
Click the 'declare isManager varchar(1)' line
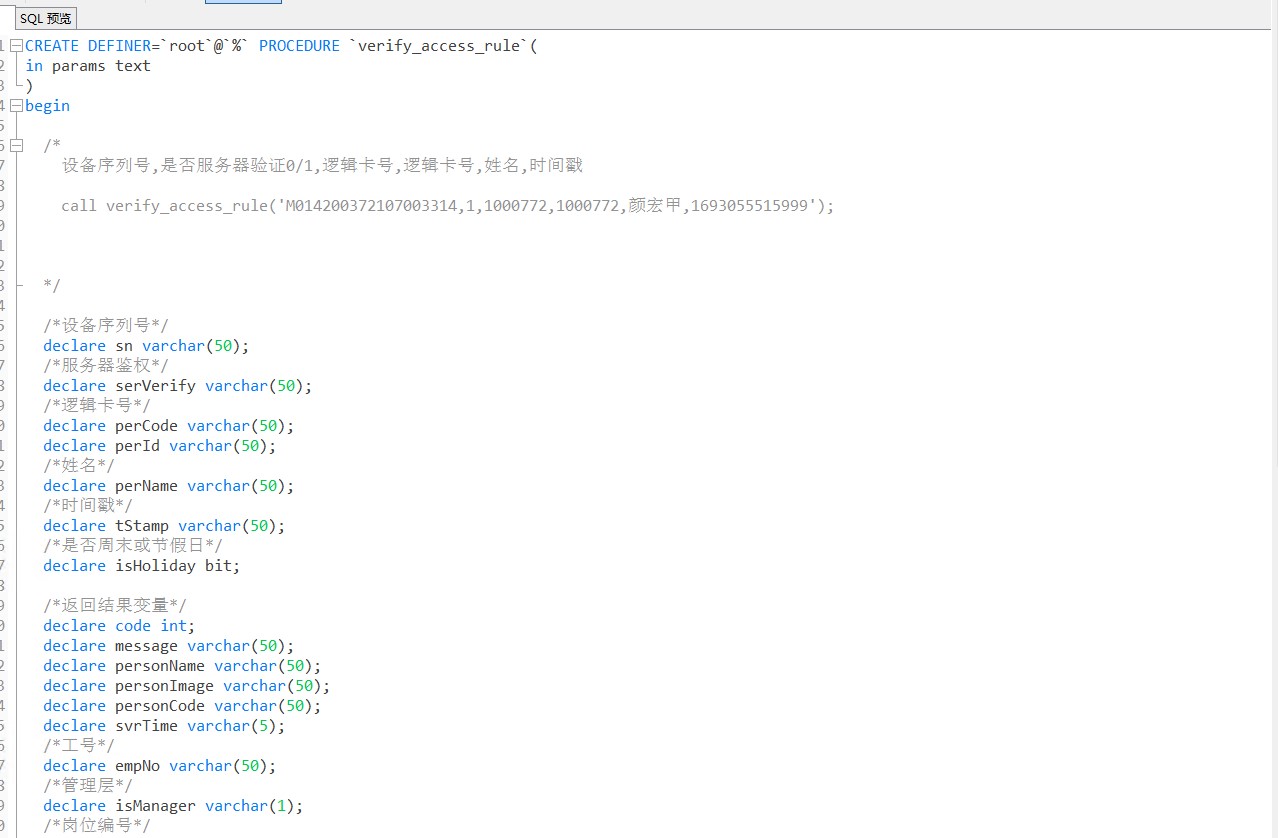(172, 806)
